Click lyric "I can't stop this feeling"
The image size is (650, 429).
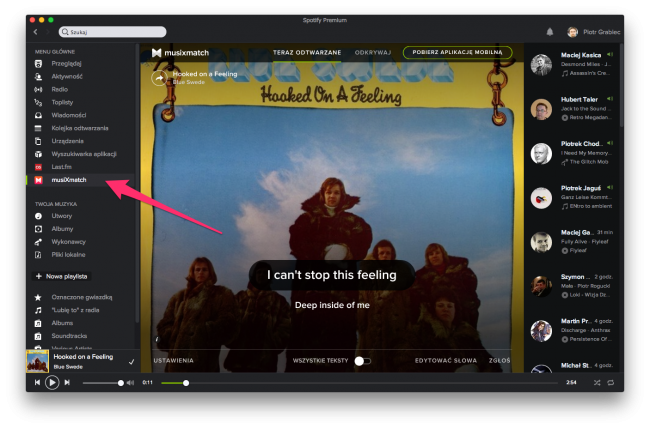pos(332,275)
